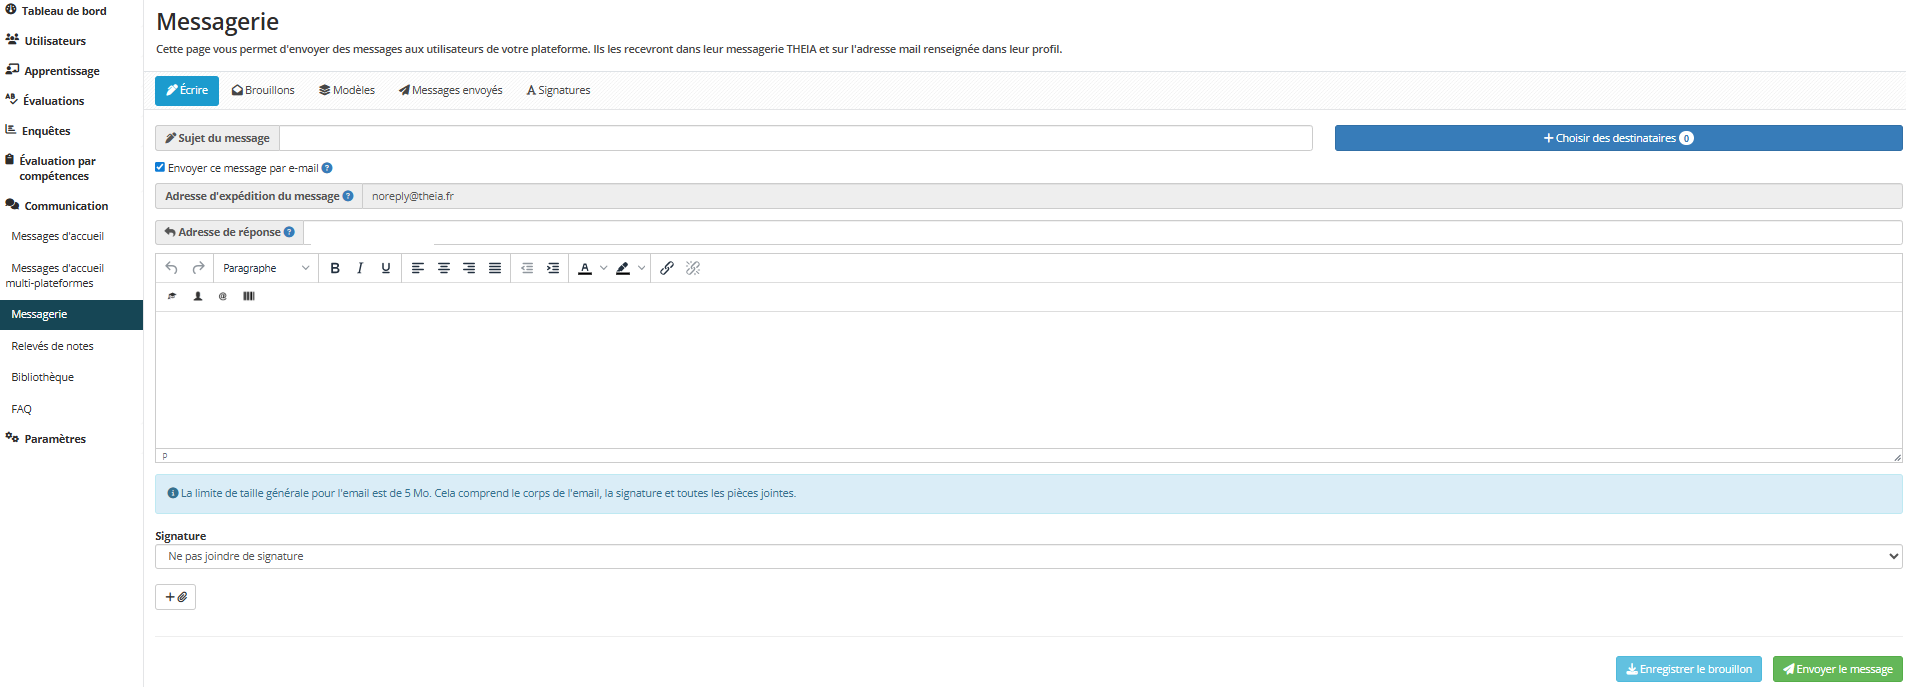This screenshot has height=687, width=1906.
Task: Center-align the message text
Action: pos(444,268)
